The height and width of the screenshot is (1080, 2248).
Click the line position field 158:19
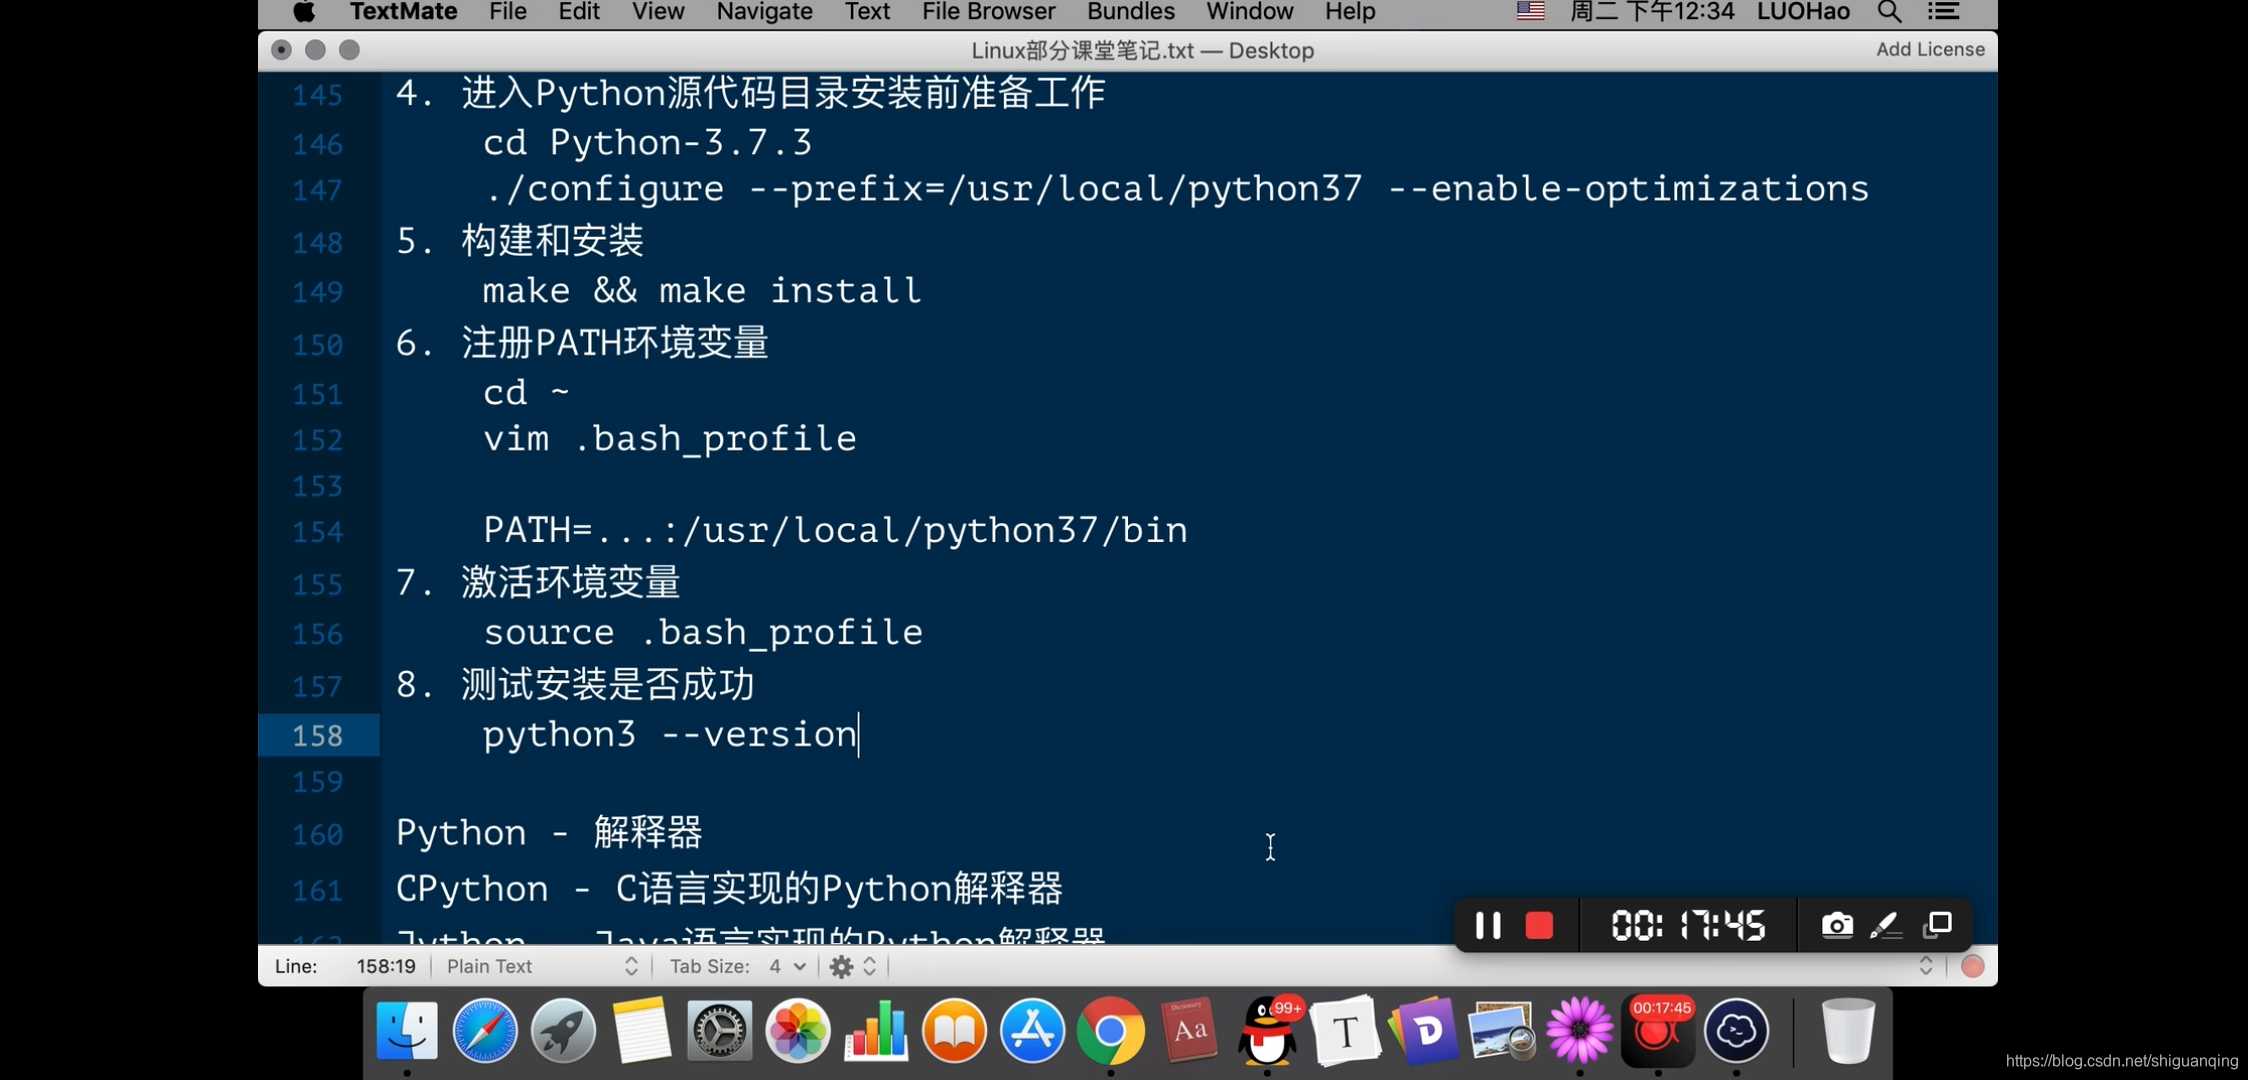tap(385, 966)
